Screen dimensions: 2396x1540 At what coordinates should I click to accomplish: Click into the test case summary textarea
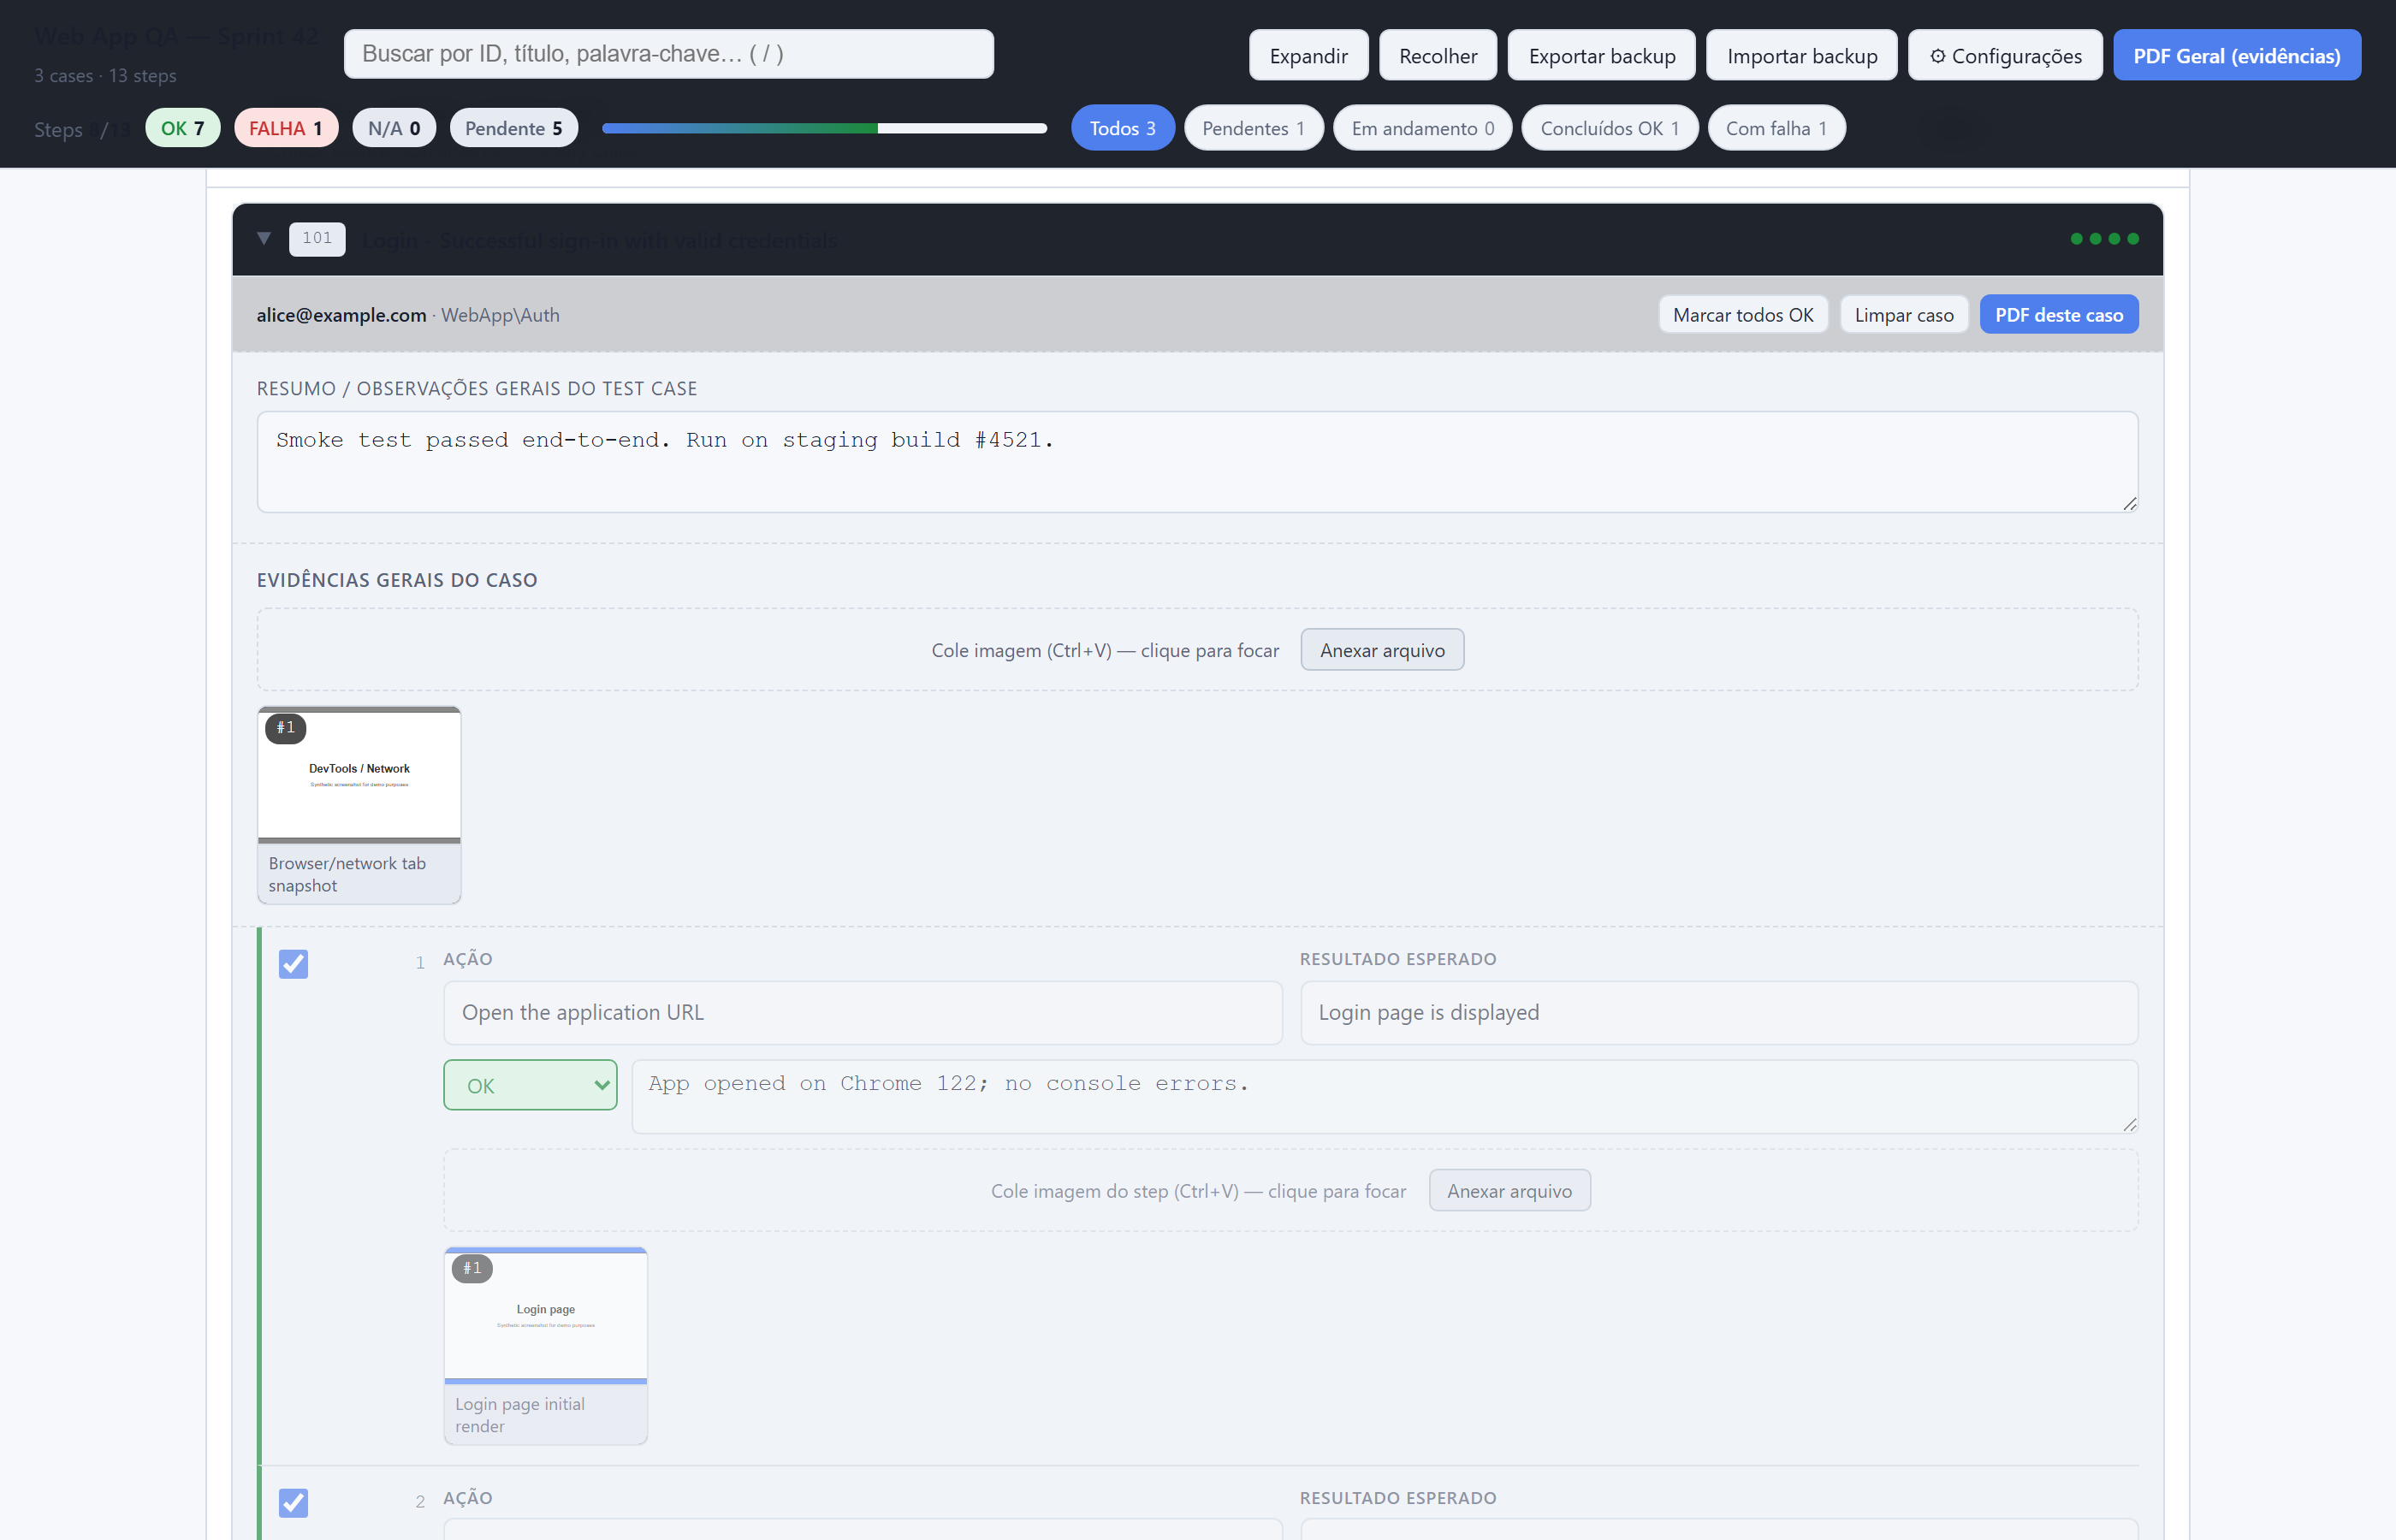[1197, 462]
